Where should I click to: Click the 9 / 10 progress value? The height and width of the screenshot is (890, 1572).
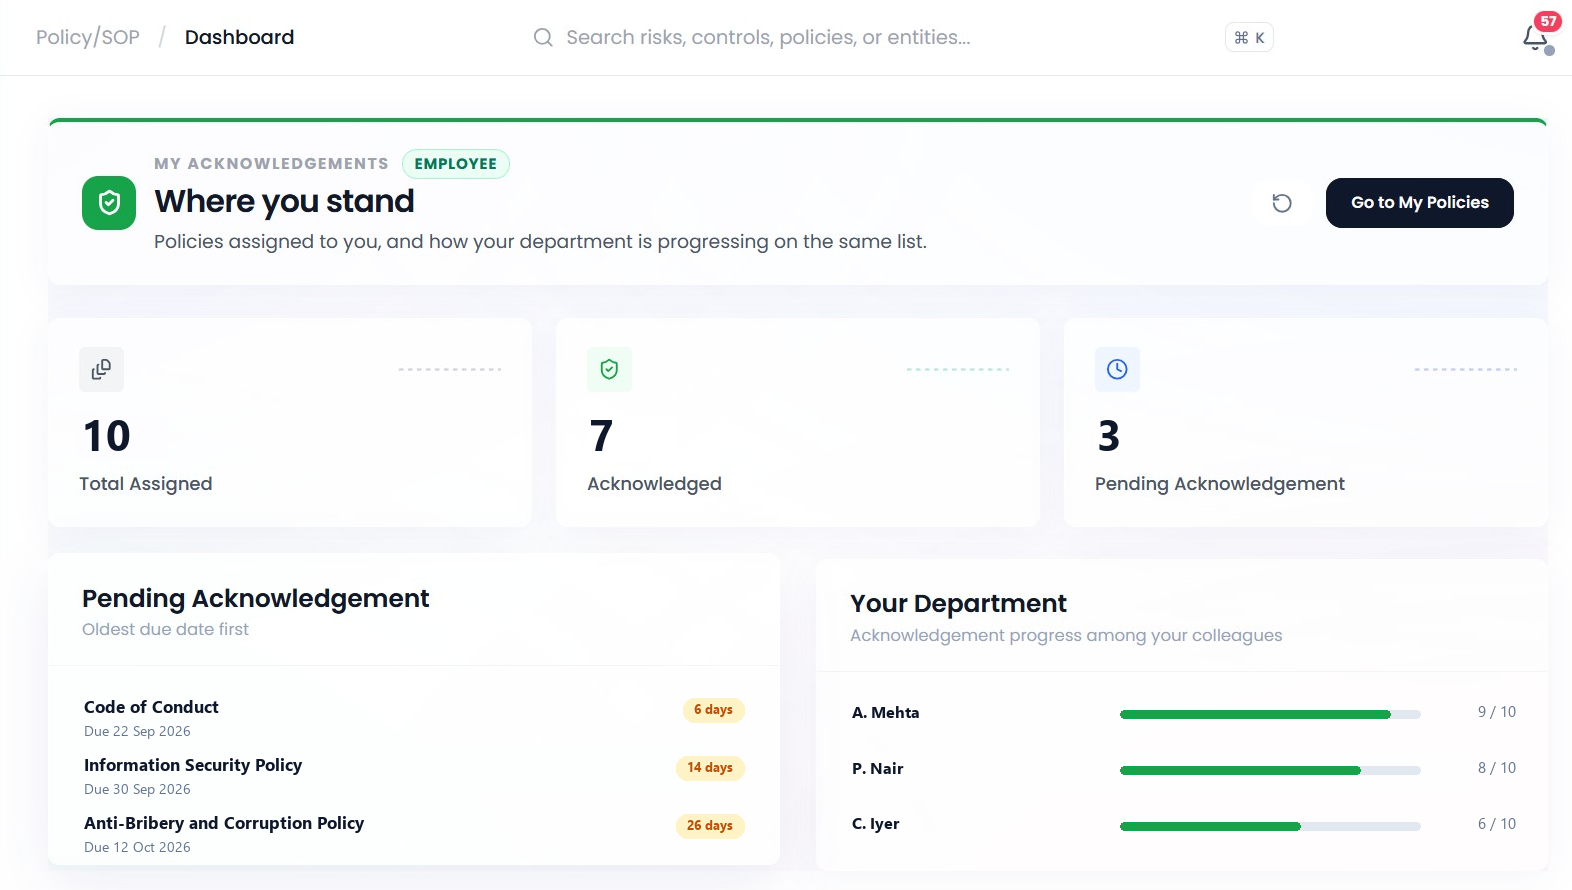[x=1497, y=712]
